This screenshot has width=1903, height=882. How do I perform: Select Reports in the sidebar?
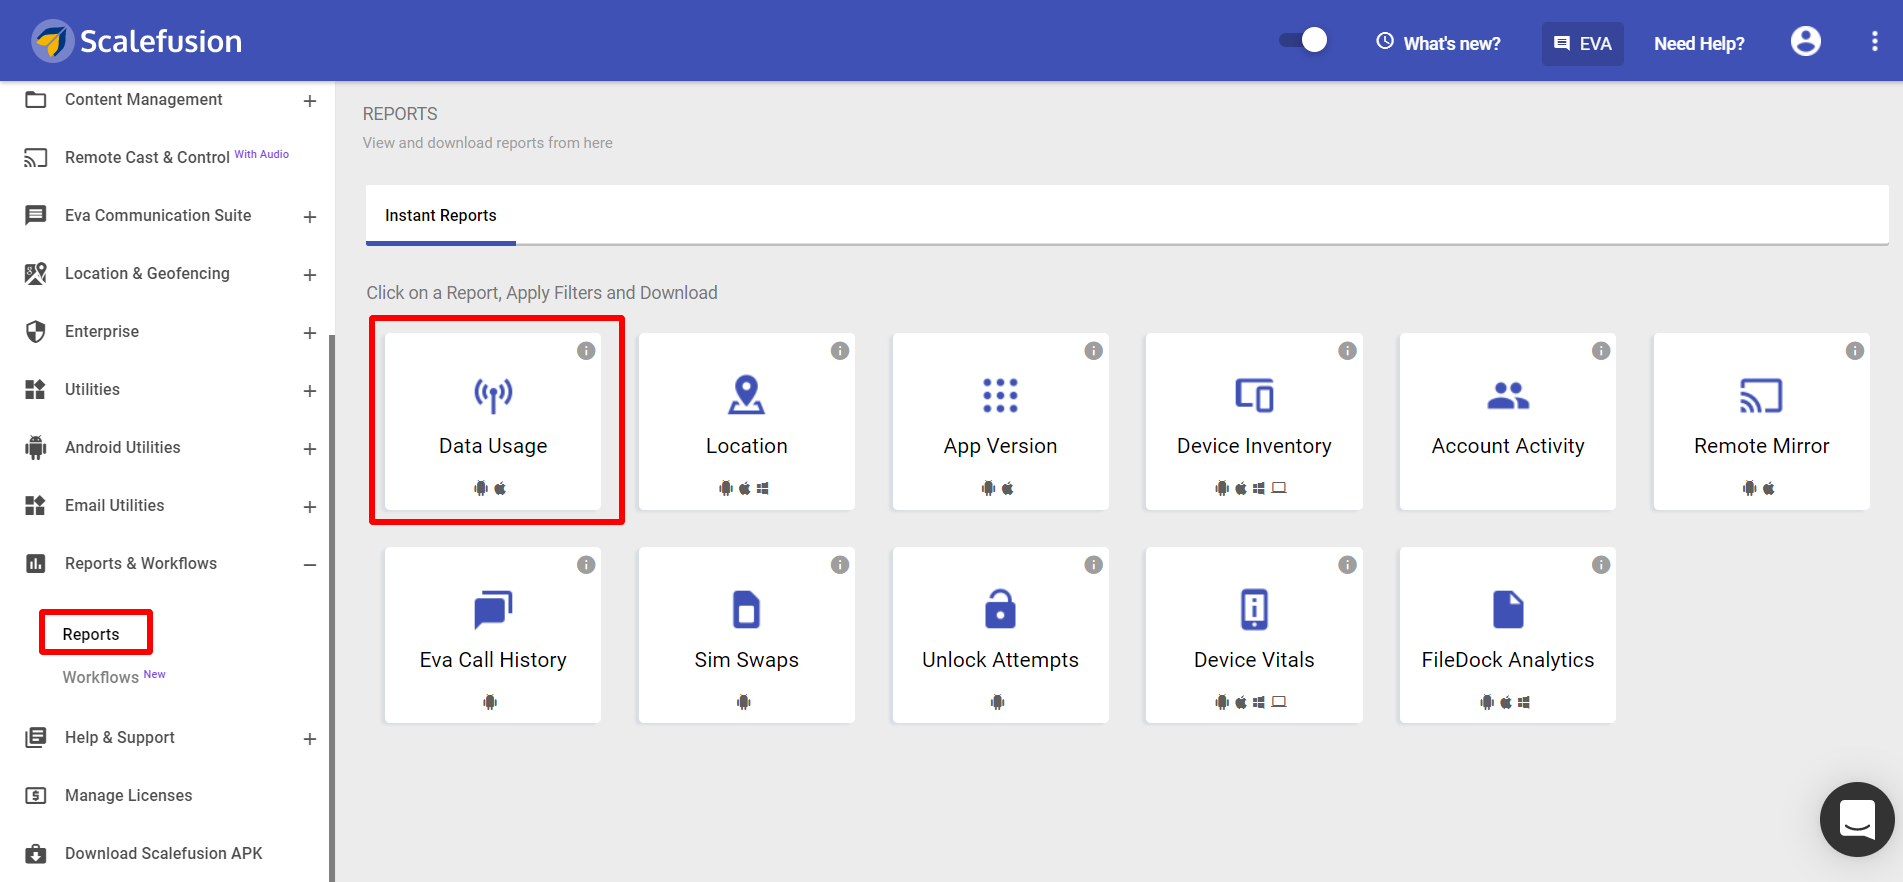pos(91,634)
